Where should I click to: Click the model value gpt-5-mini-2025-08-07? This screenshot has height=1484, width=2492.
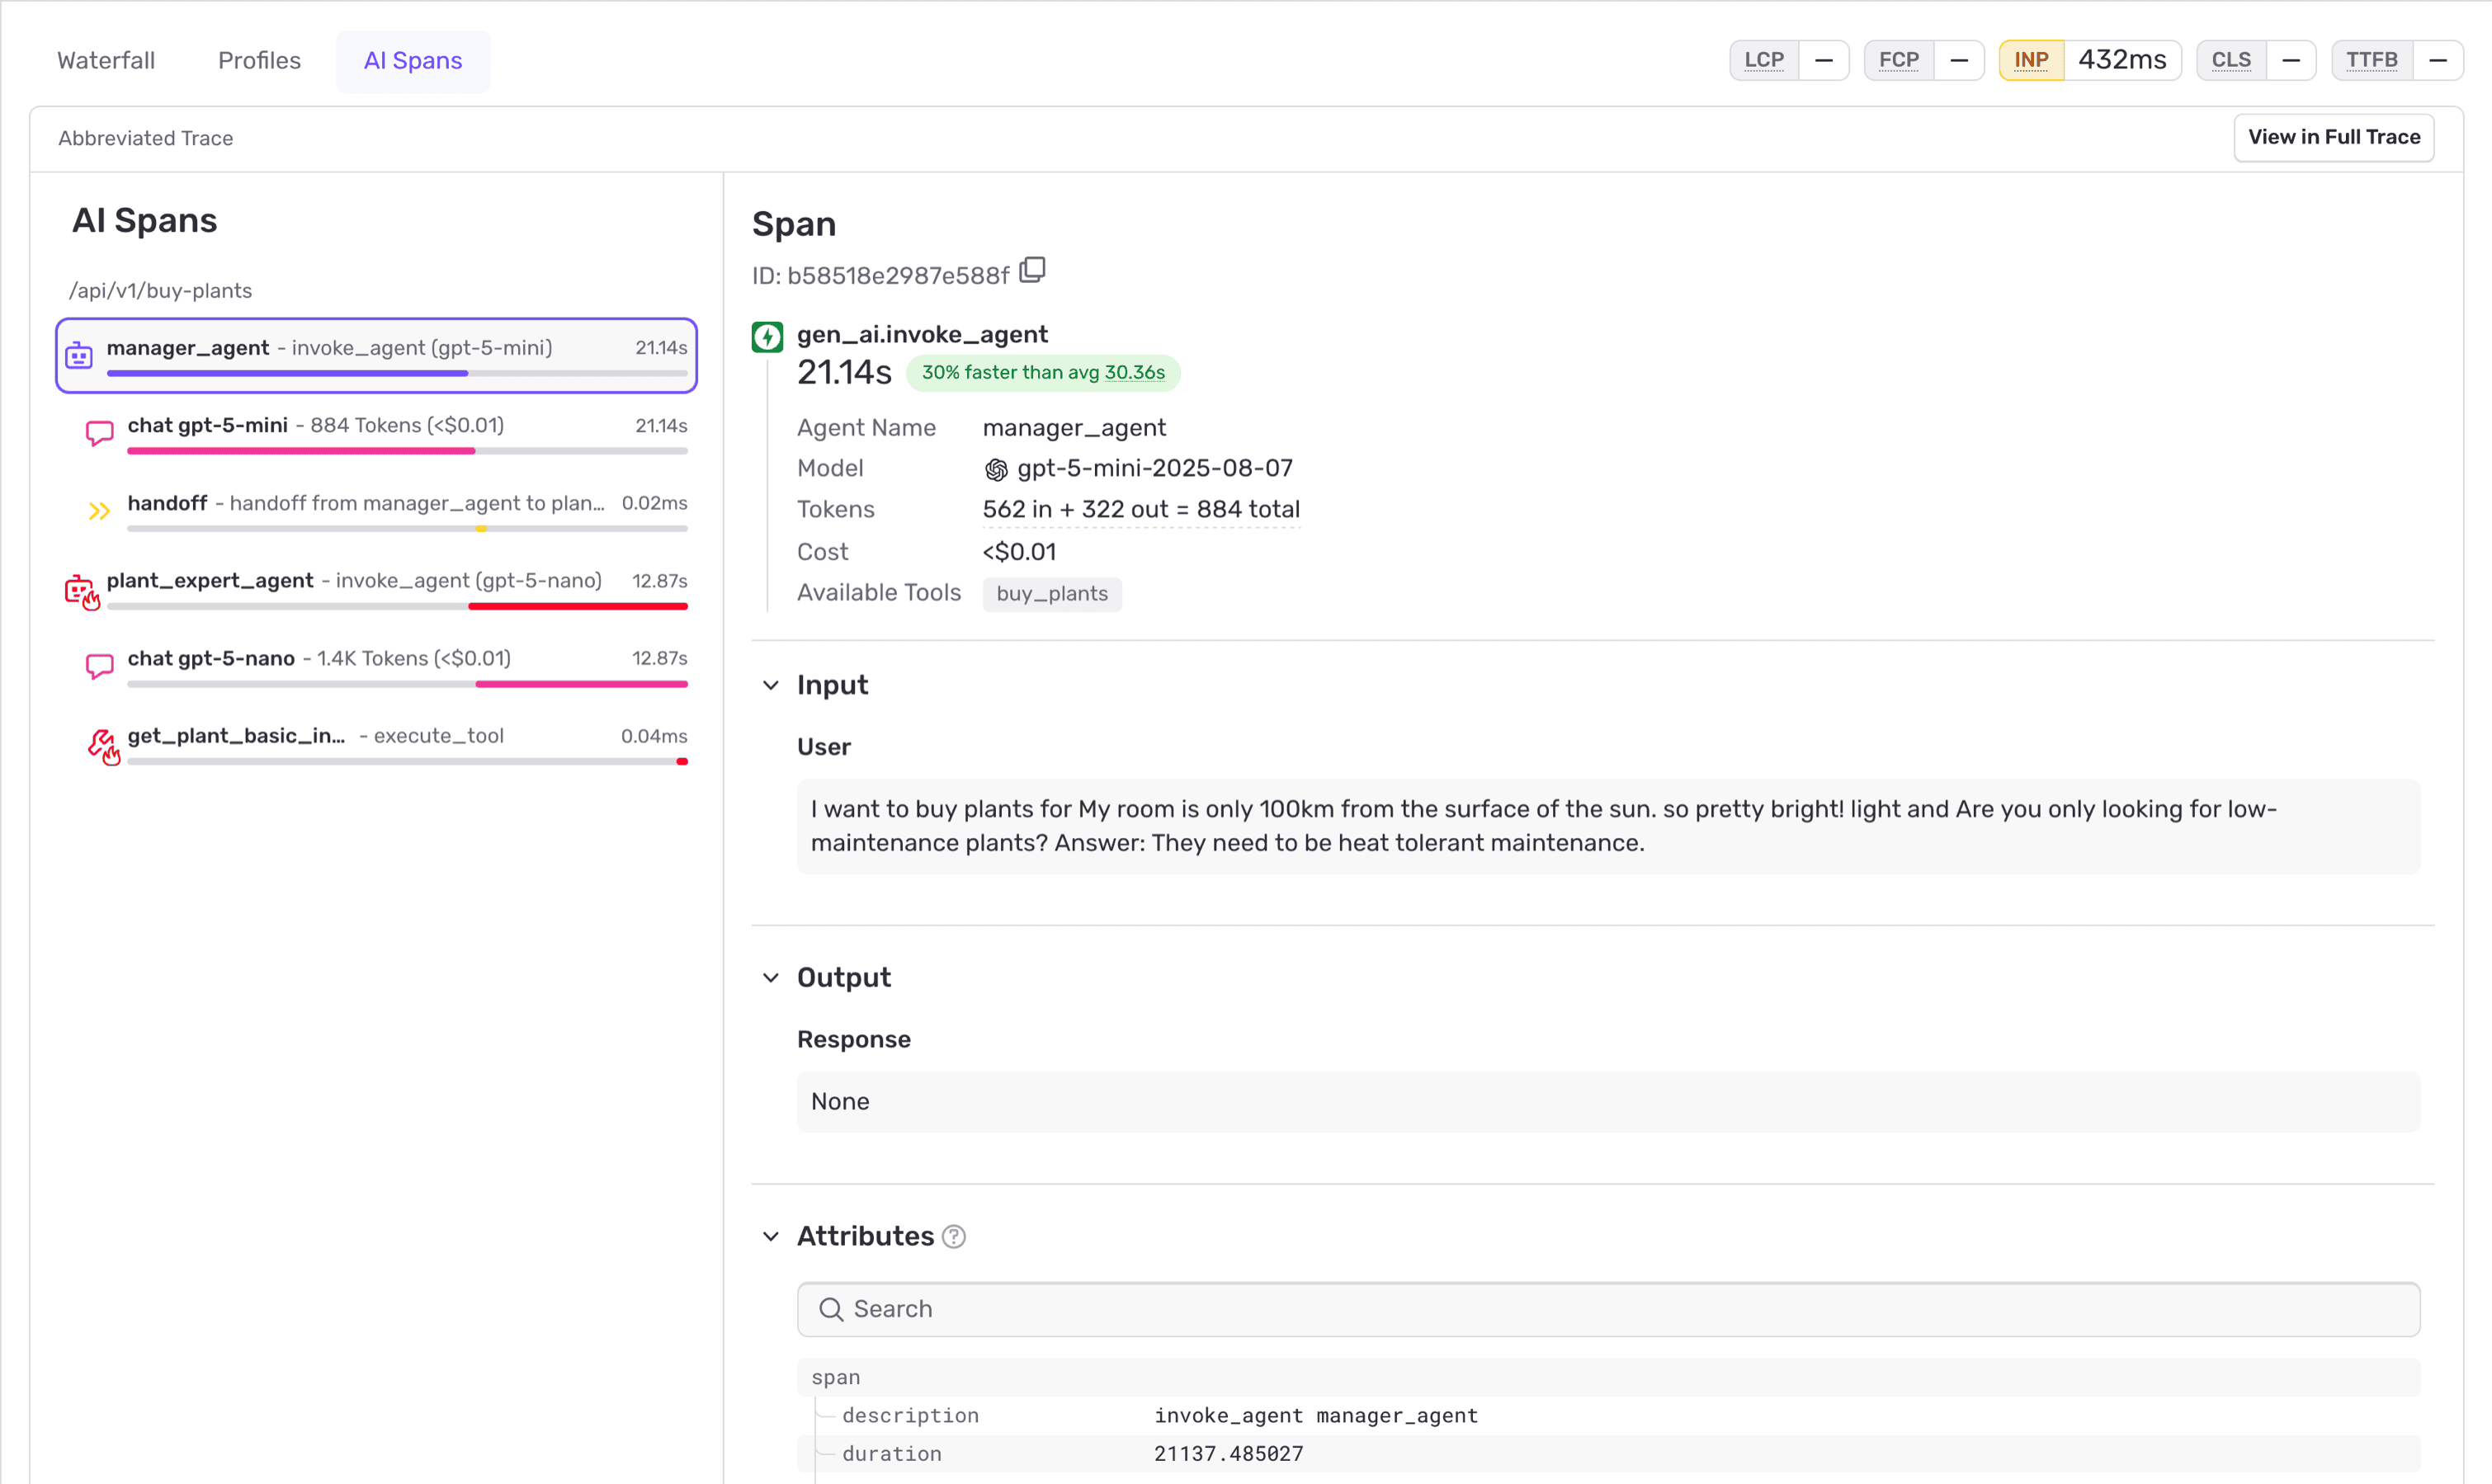(x=1155, y=469)
